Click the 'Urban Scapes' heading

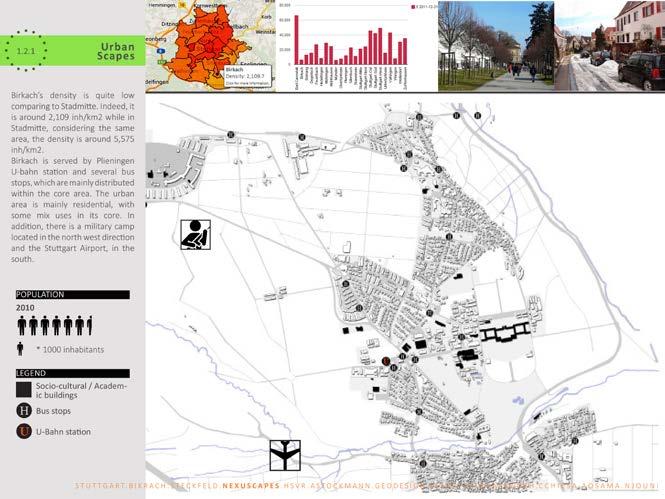115,51
